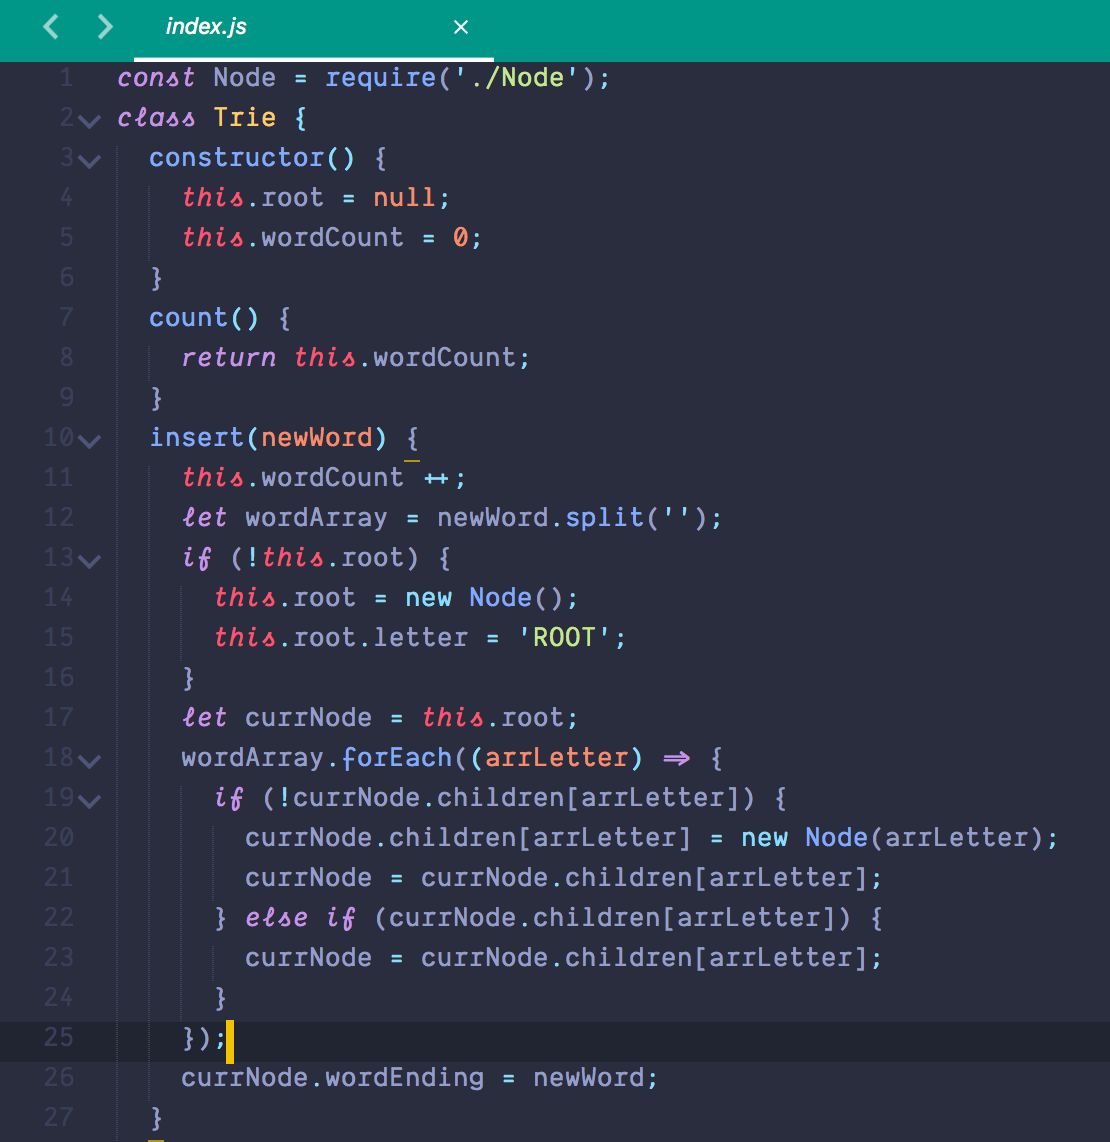Click the split('') call

tap(635, 518)
